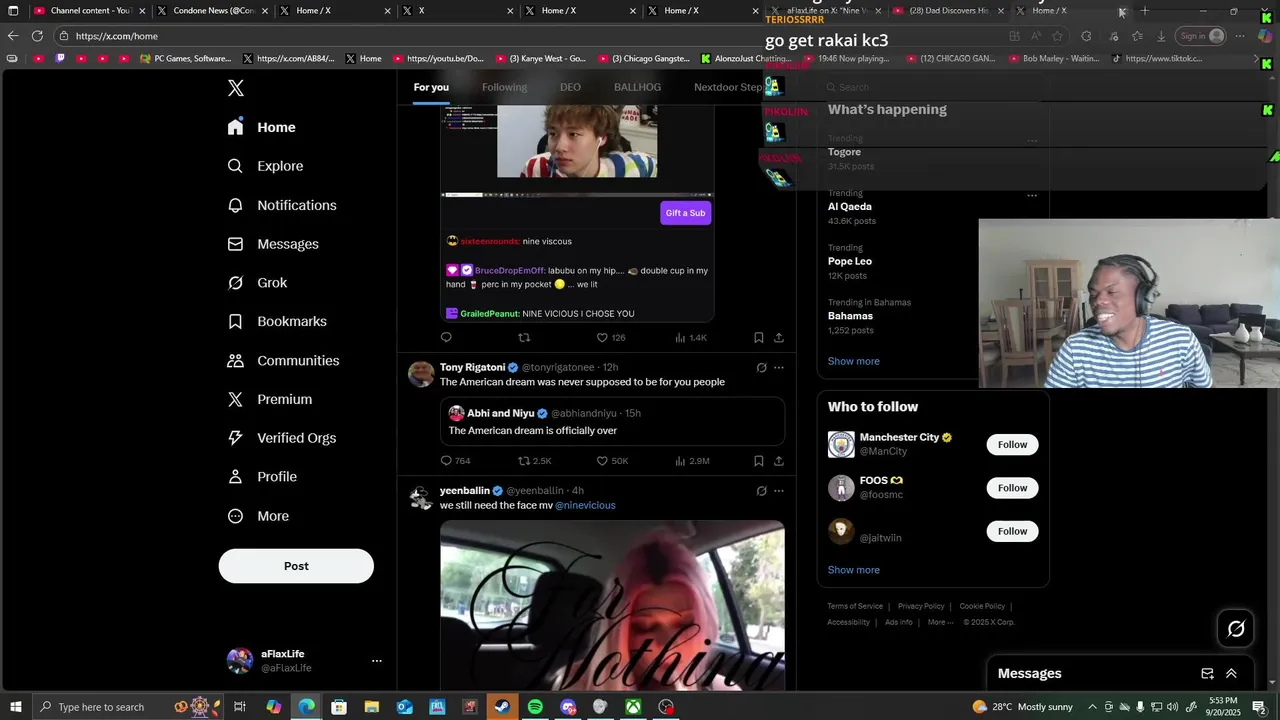This screenshot has height=720, width=1280.
Task: Click the Communities people icon
Action: pyautogui.click(x=235, y=360)
